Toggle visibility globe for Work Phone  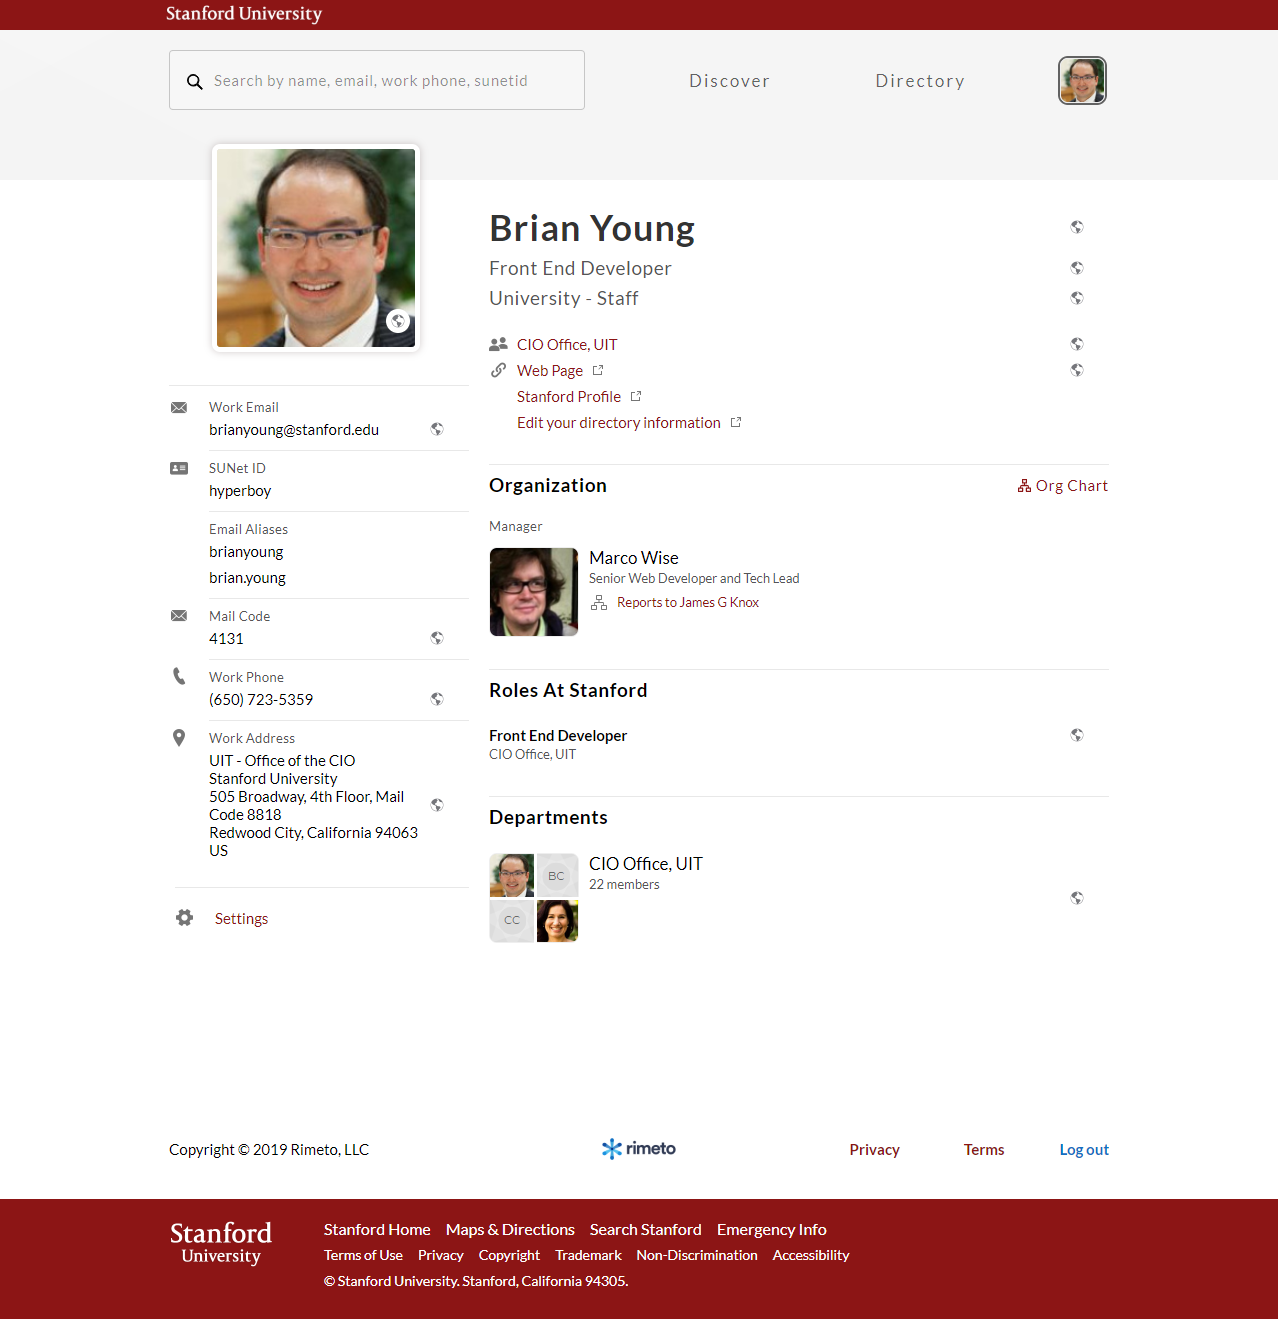(x=437, y=699)
